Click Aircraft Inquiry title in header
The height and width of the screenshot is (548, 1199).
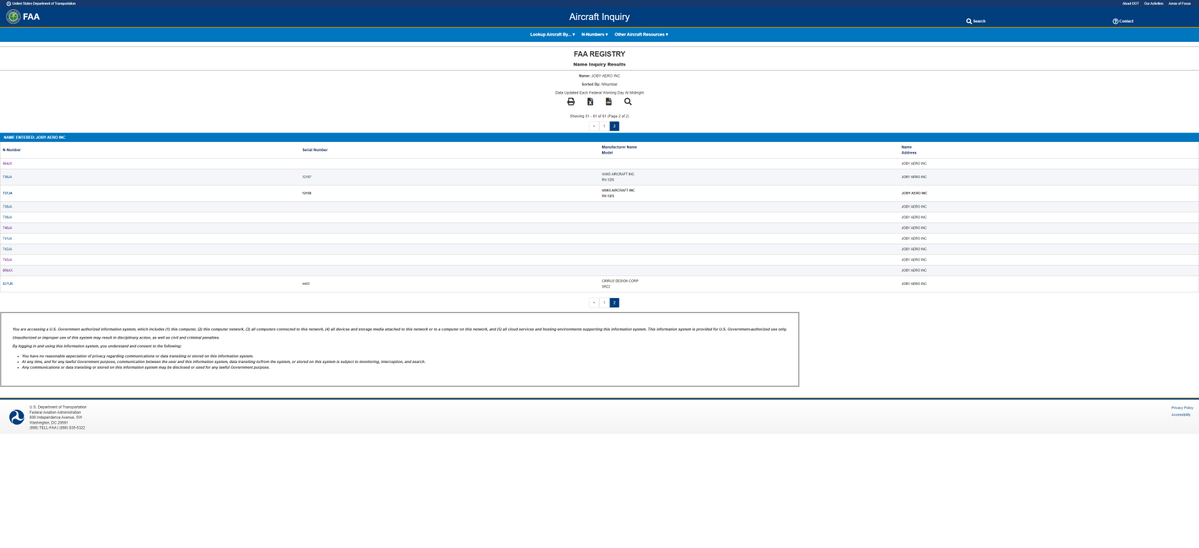click(x=600, y=17)
